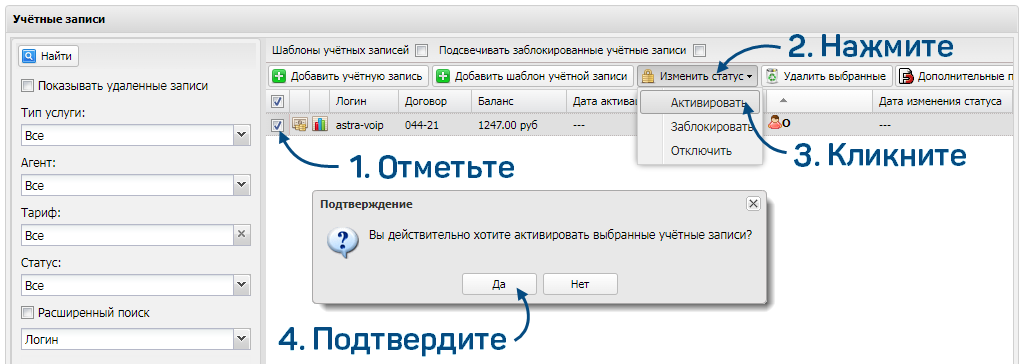This screenshot has height=364, width=1024.
Task: Open the Агент dropdown
Action: tap(242, 186)
